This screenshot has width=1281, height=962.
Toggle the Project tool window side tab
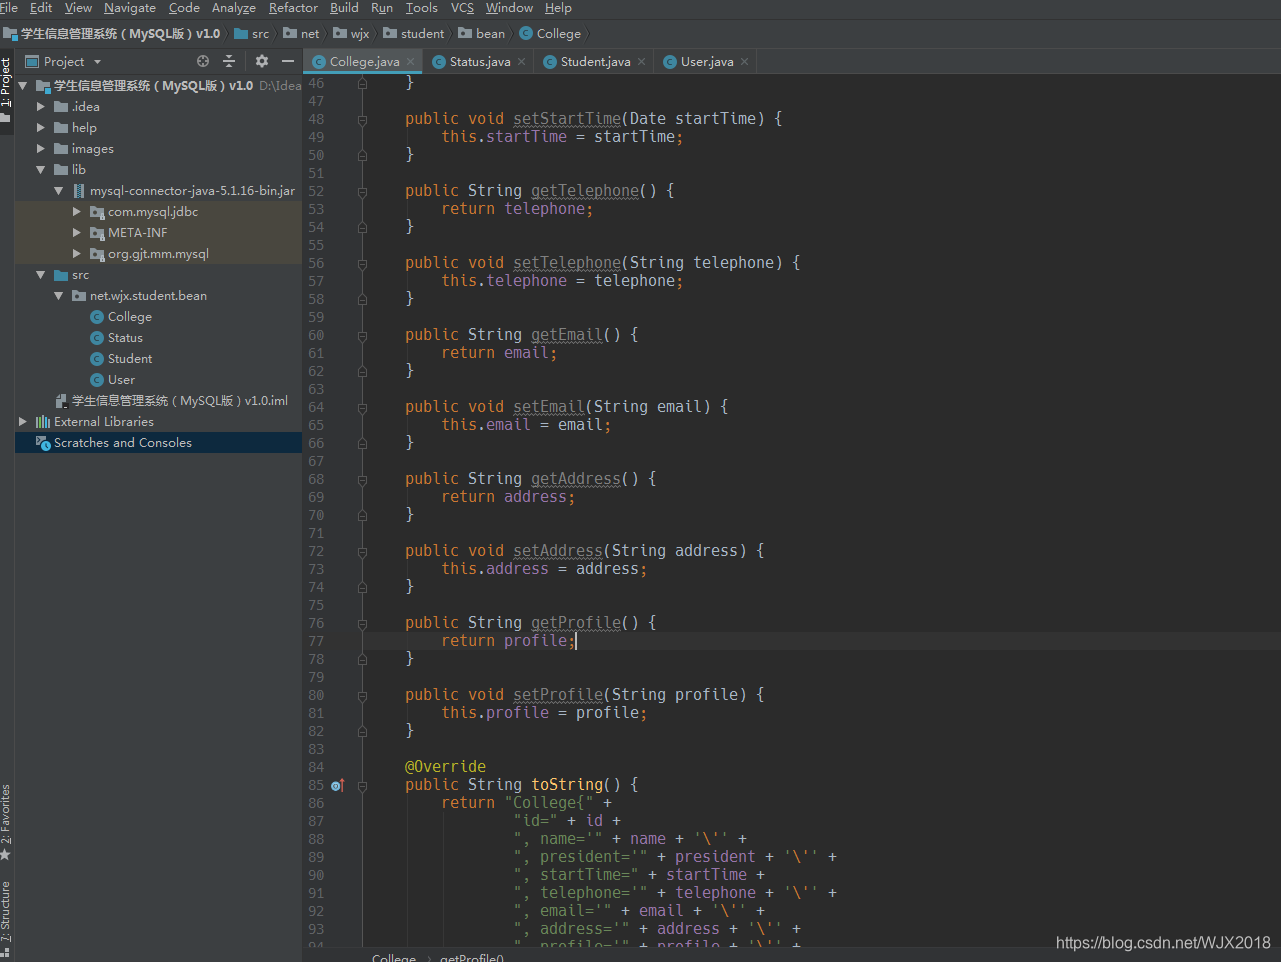pyautogui.click(x=6, y=90)
